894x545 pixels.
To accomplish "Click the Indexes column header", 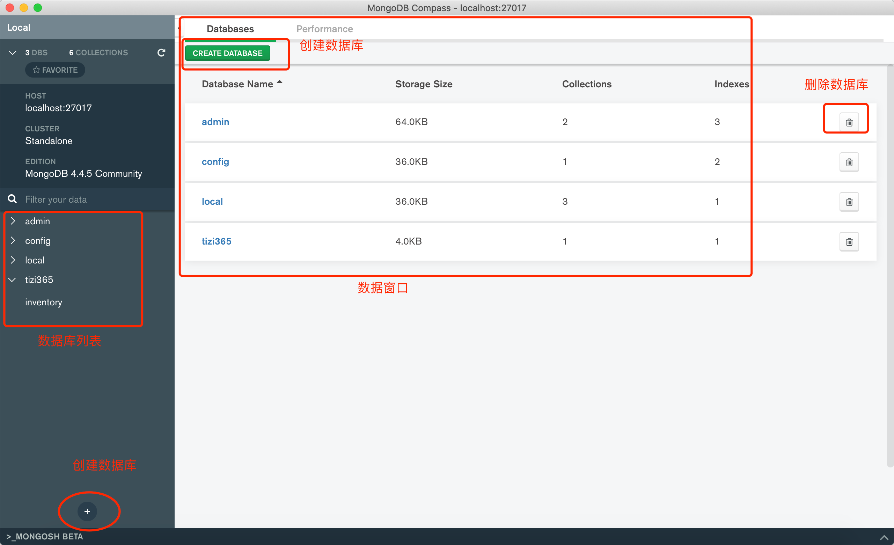I will (x=732, y=84).
